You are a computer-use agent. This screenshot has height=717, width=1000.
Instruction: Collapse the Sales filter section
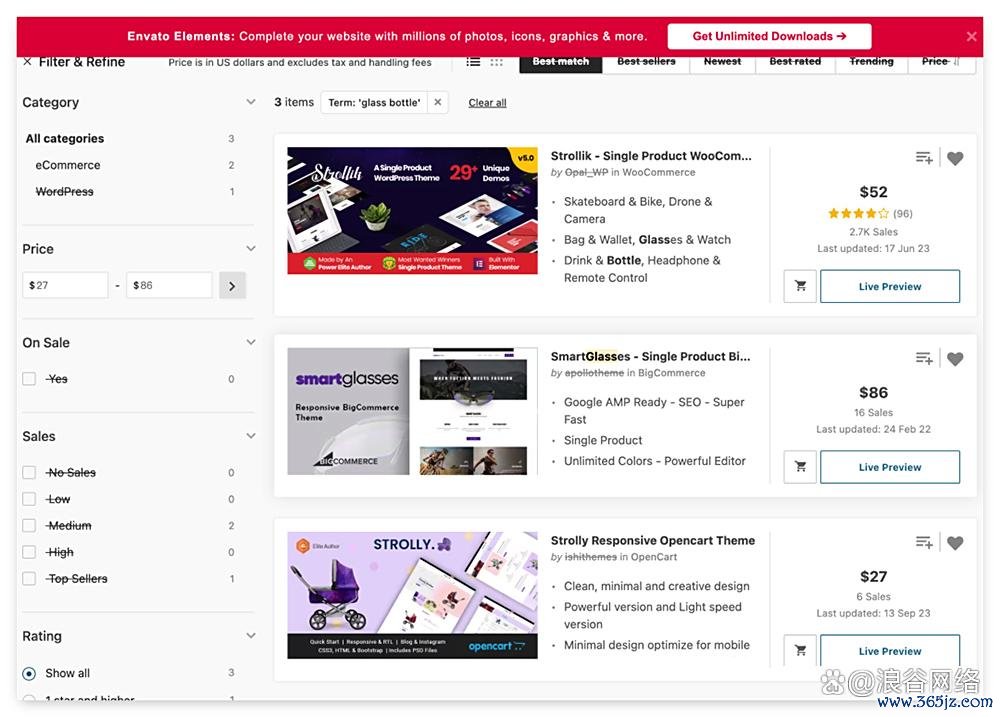click(251, 436)
